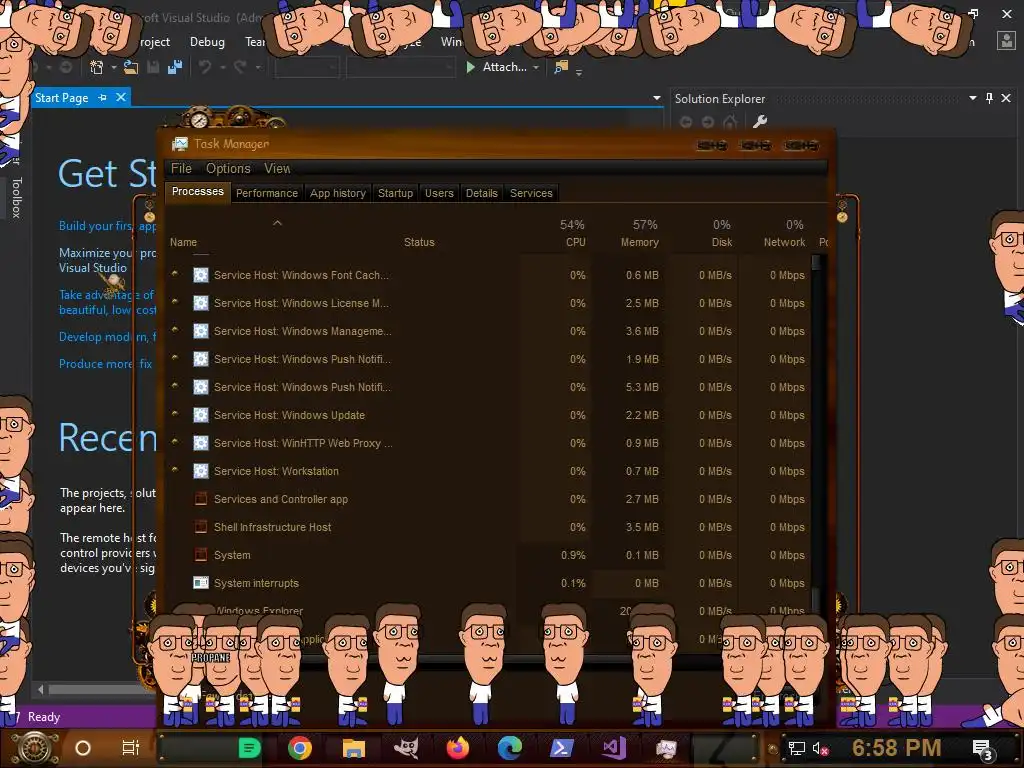Open Task View icon on the taskbar
Viewport: 1024px width, 768px height.
pyautogui.click(x=131, y=748)
